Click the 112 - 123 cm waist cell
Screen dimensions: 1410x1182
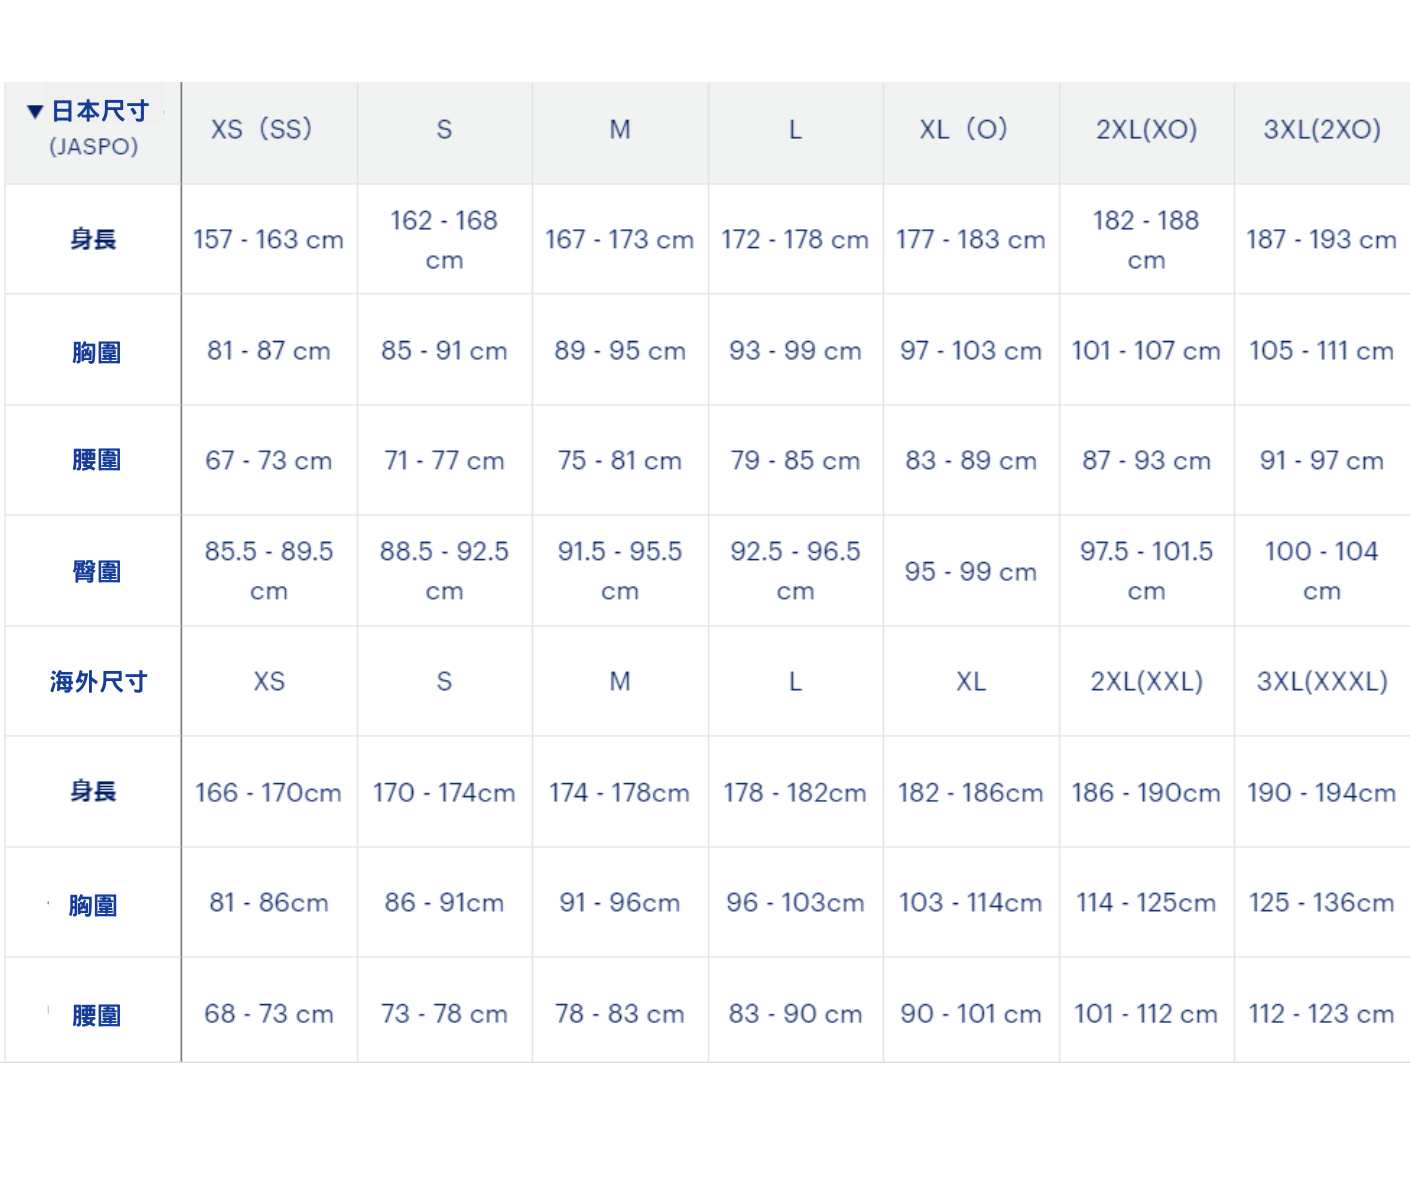[1321, 1014]
